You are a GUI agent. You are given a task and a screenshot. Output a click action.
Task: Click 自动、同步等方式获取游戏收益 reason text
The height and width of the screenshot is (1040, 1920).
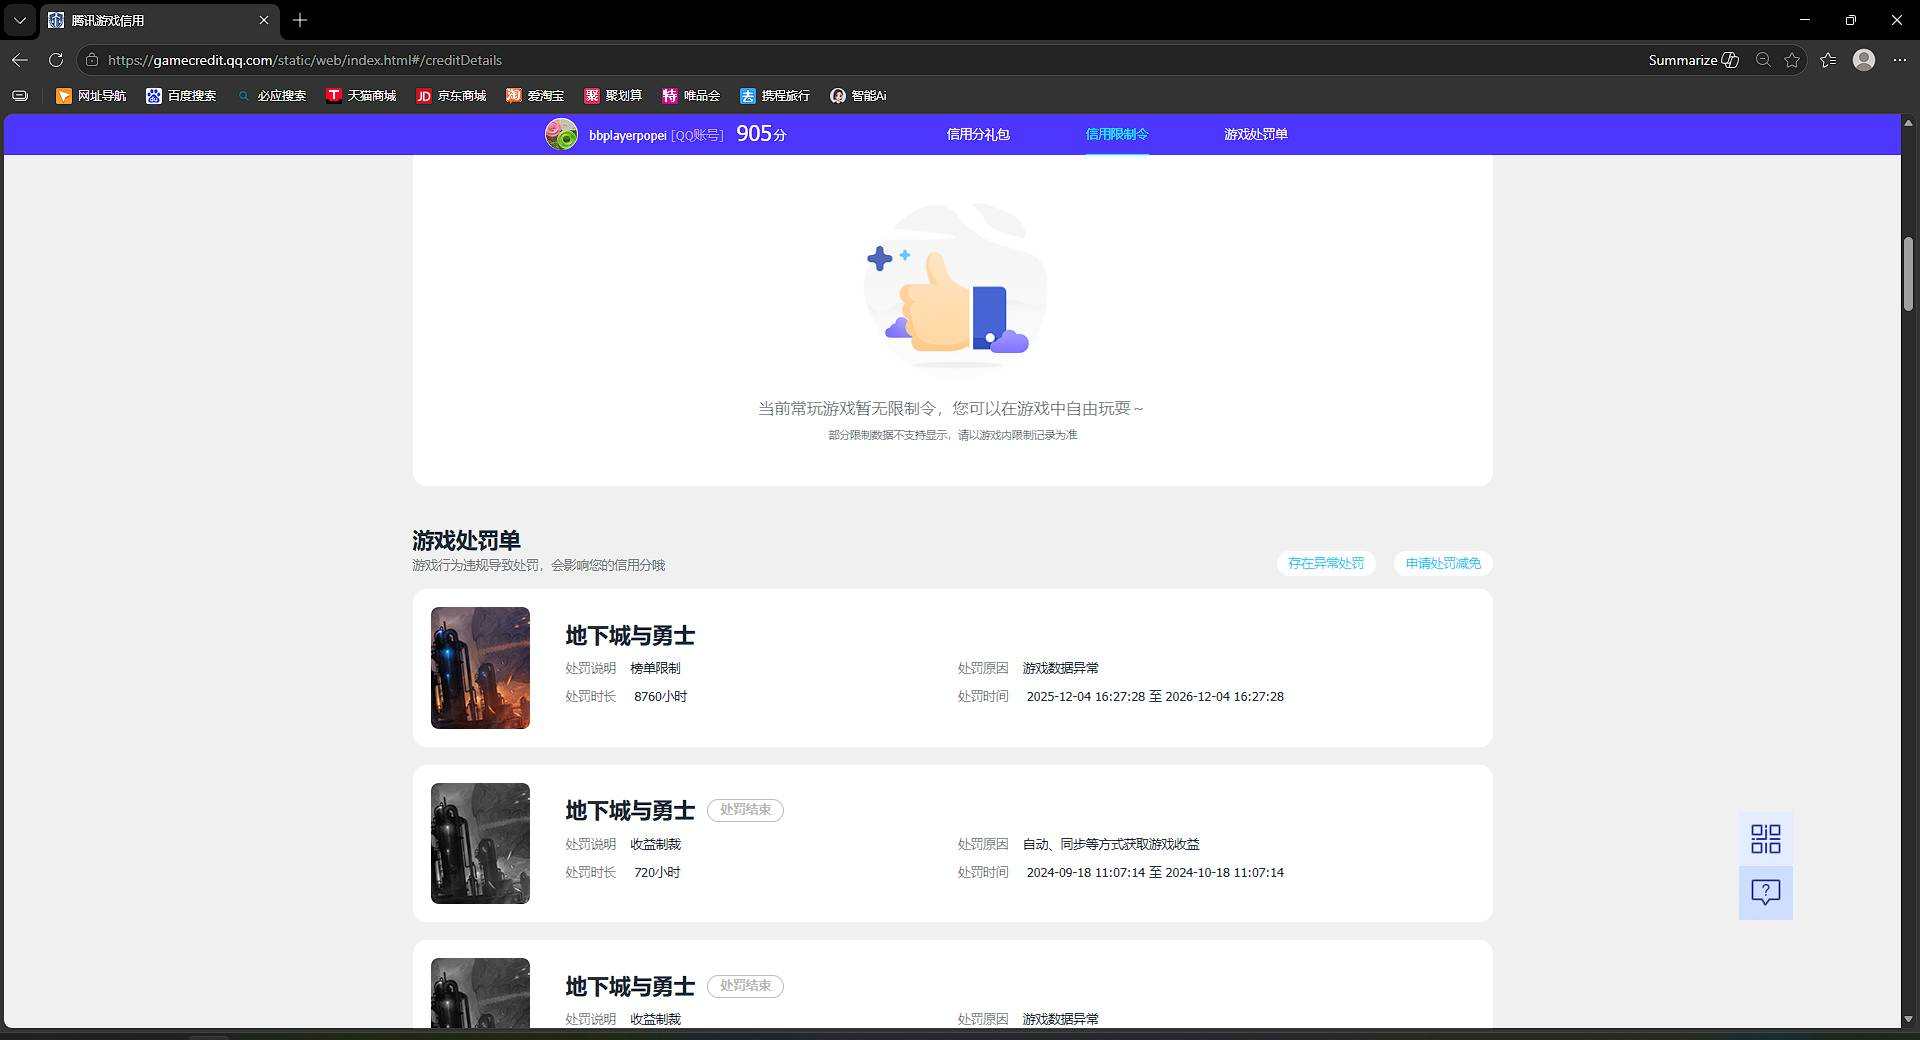pos(1111,844)
